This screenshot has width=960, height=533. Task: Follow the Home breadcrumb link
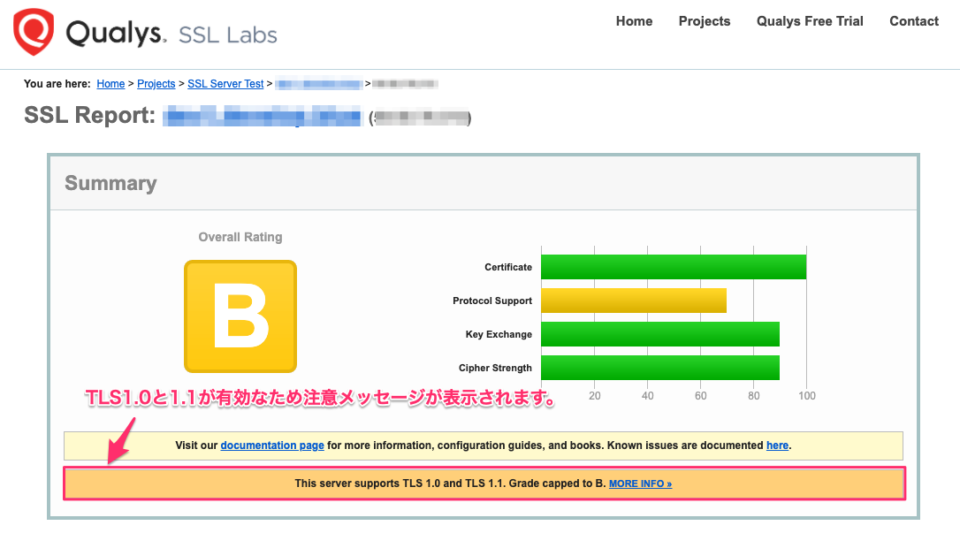[x=110, y=84]
